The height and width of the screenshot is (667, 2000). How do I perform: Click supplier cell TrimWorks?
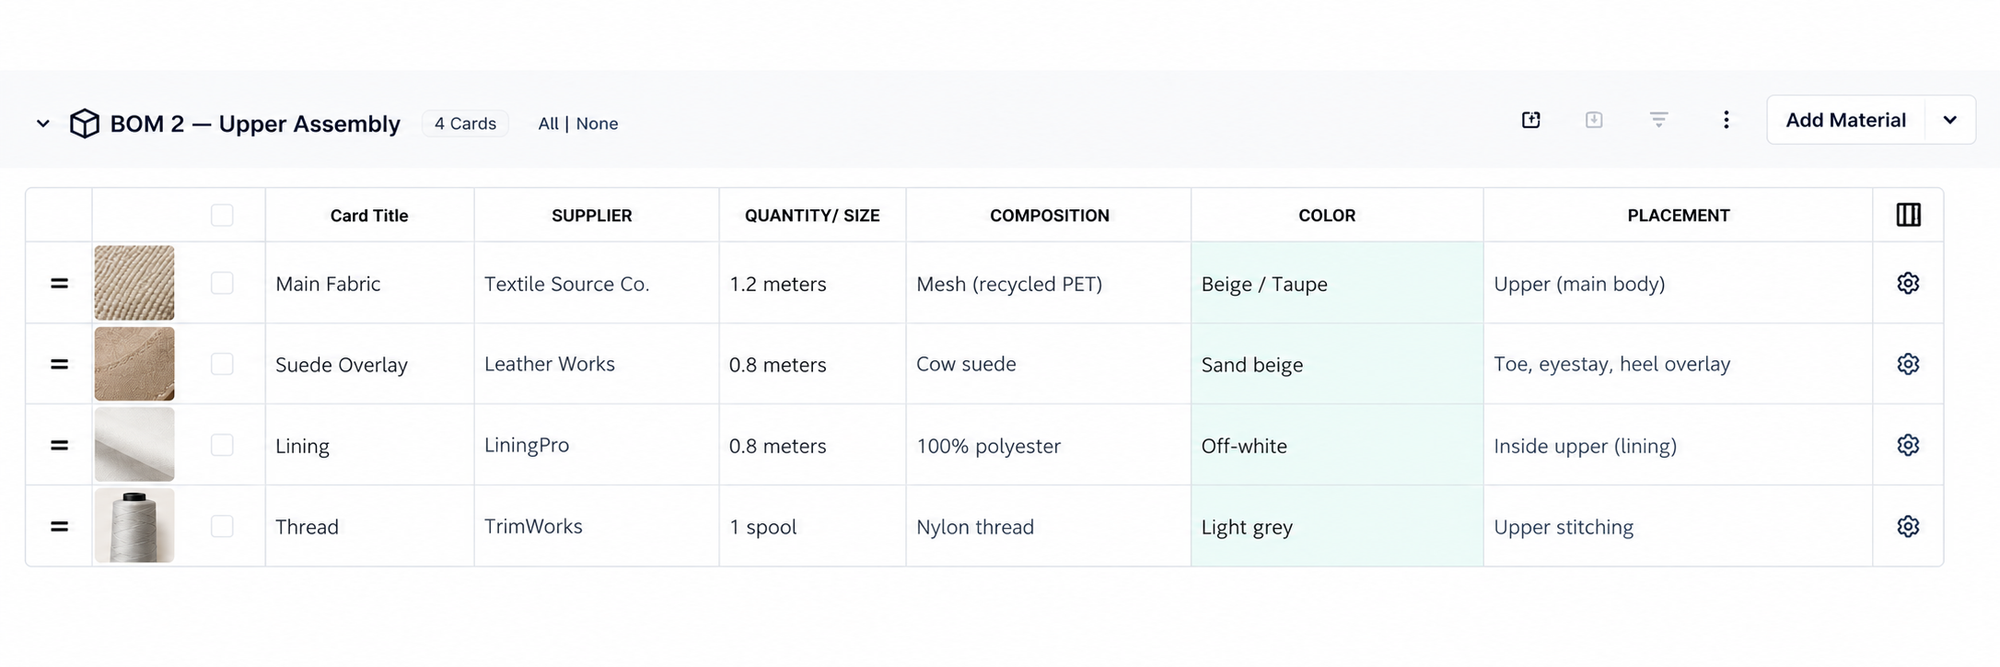coord(596,526)
